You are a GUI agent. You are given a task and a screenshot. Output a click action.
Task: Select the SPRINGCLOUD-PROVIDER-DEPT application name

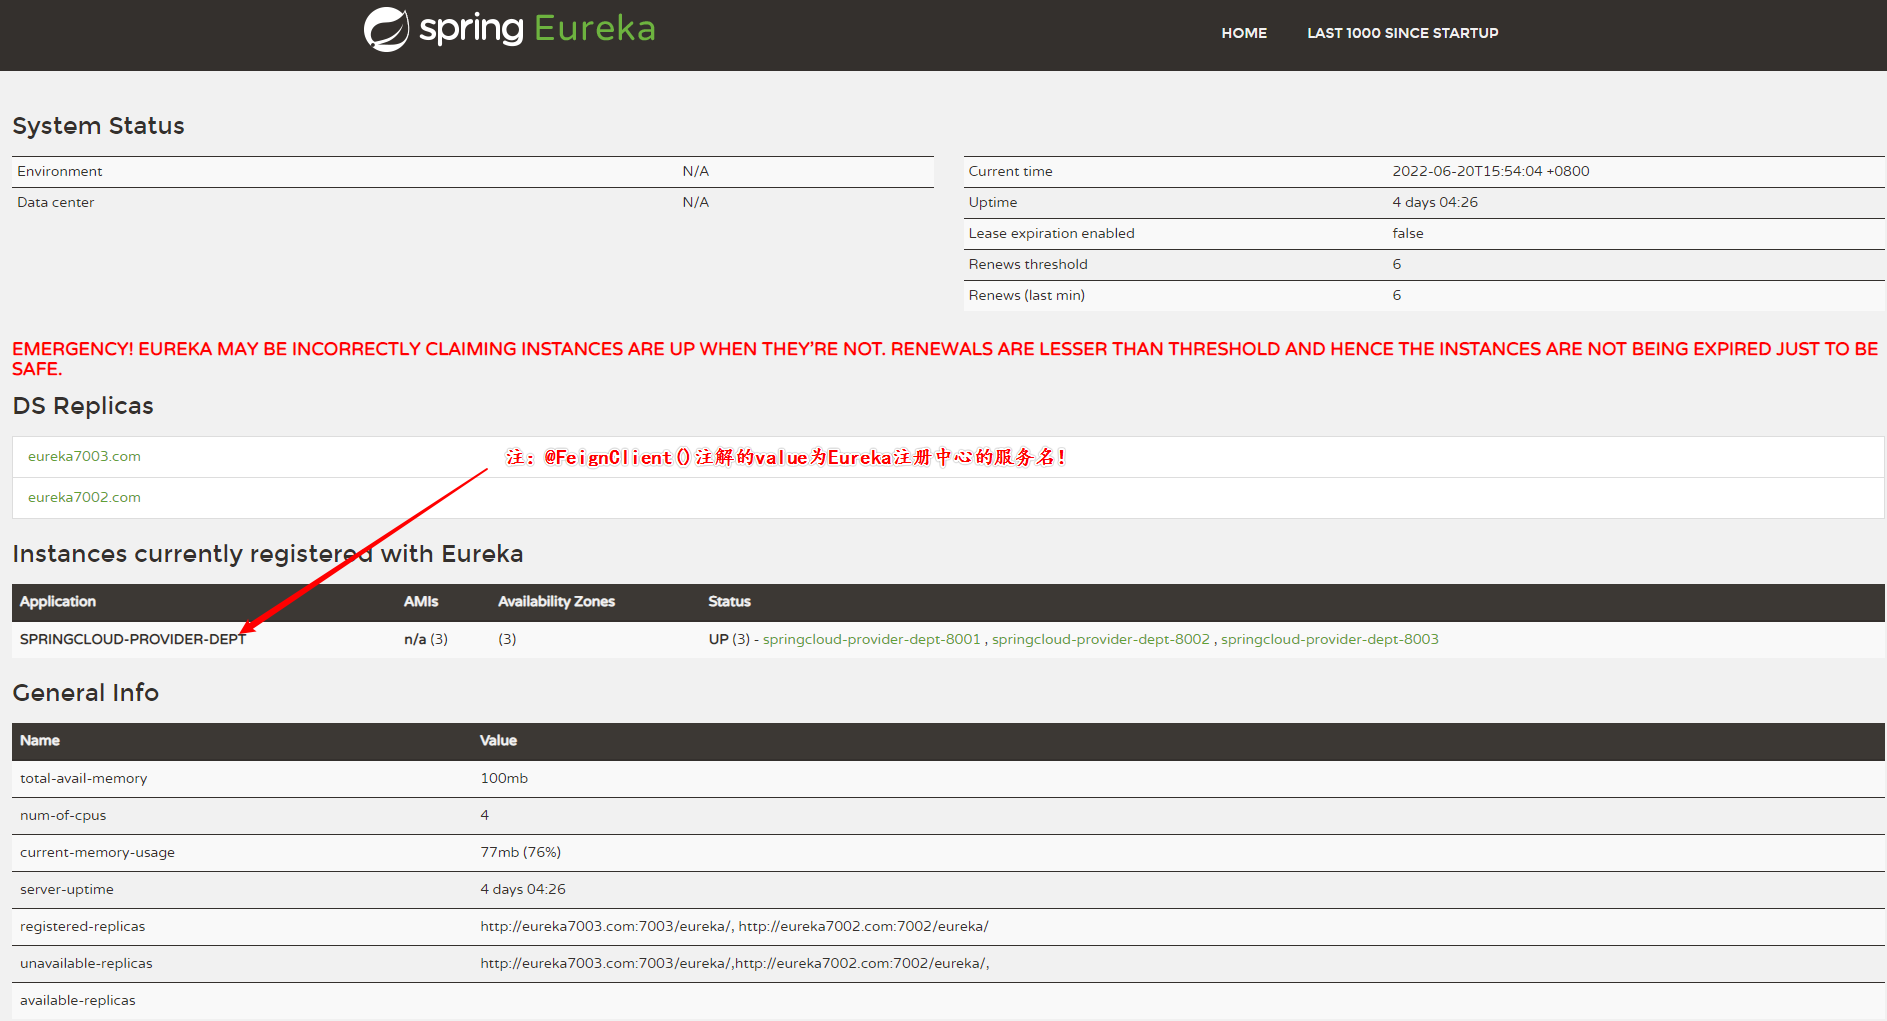click(x=133, y=639)
